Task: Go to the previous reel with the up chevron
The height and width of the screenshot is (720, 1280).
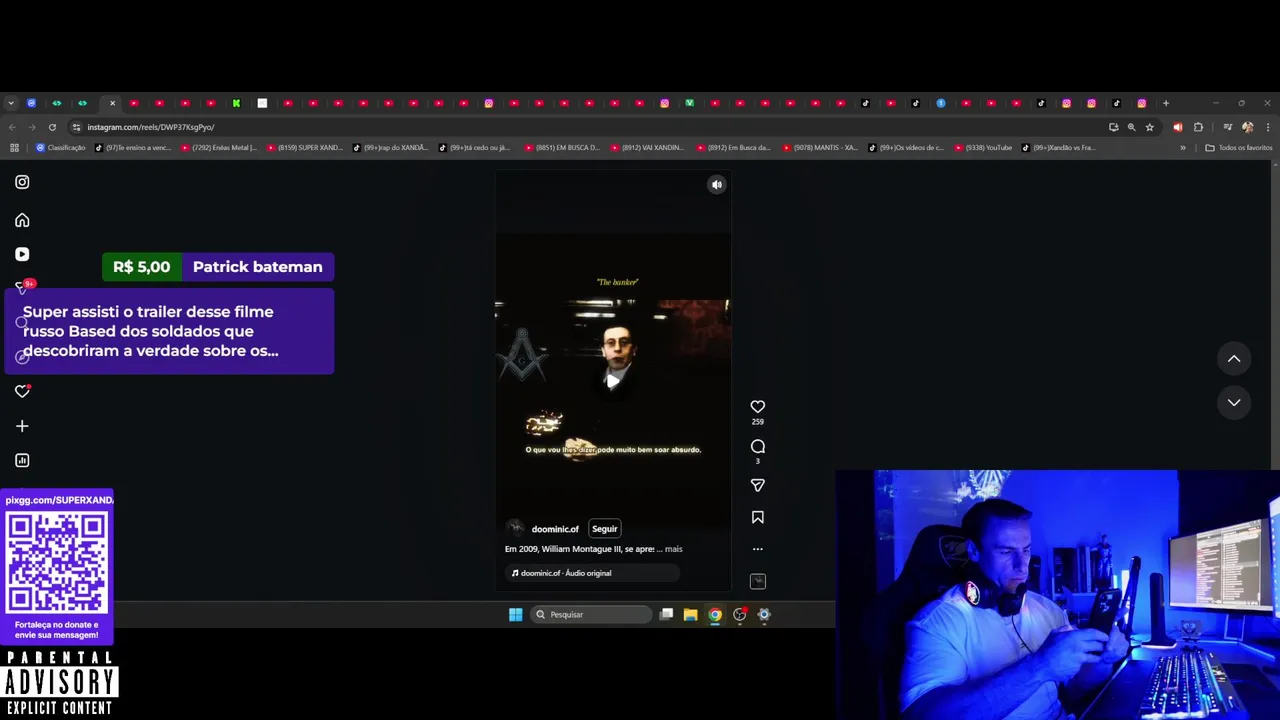Action: (x=1234, y=359)
